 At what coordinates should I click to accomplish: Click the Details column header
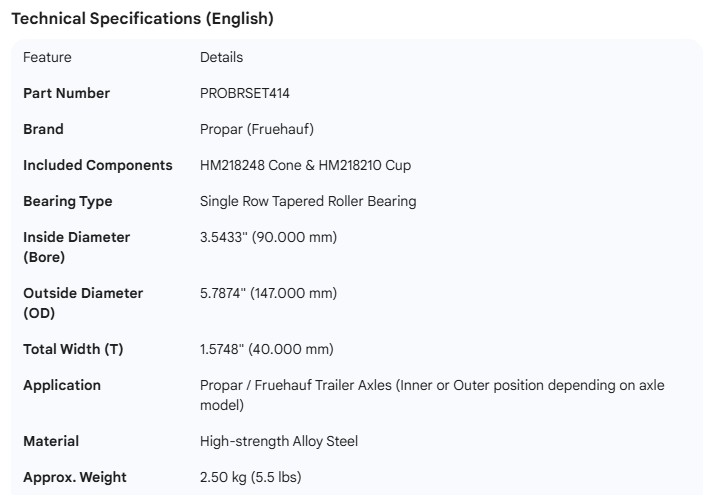point(221,57)
